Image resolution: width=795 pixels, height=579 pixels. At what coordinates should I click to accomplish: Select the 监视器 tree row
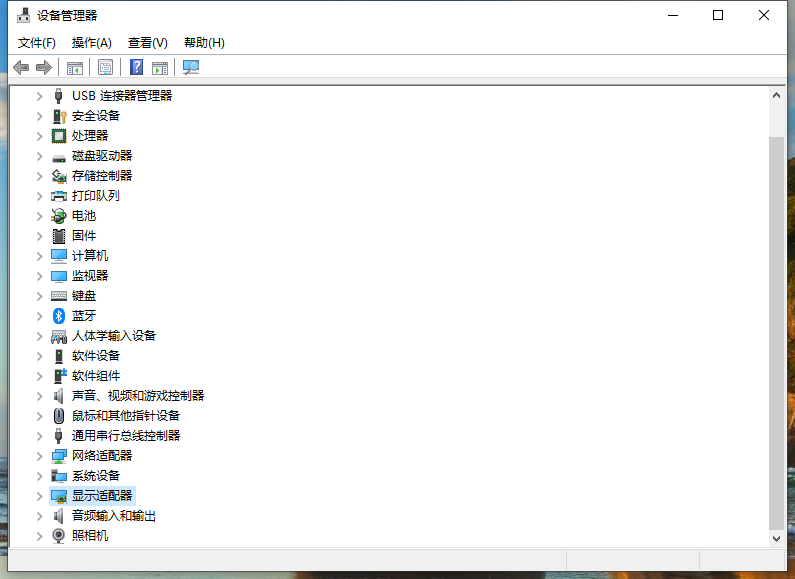tap(90, 276)
